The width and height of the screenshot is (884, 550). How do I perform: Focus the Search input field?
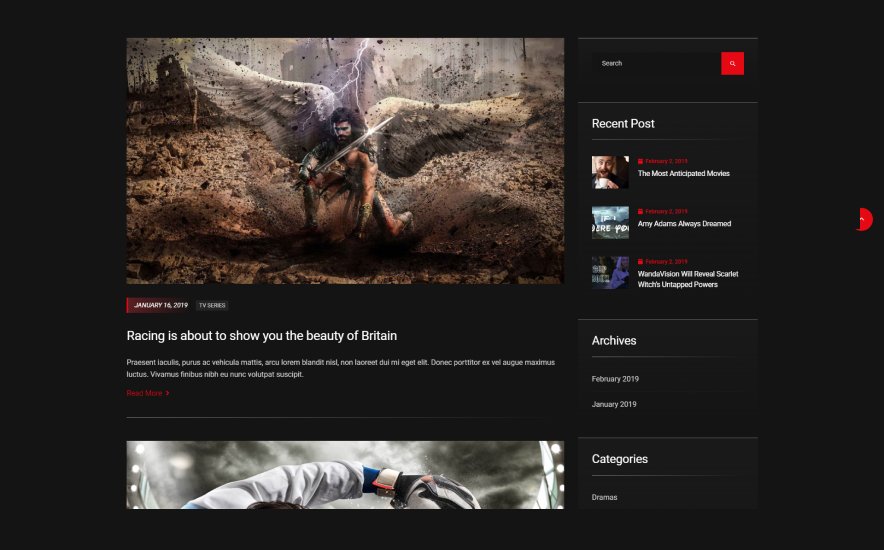coord(656,64)
